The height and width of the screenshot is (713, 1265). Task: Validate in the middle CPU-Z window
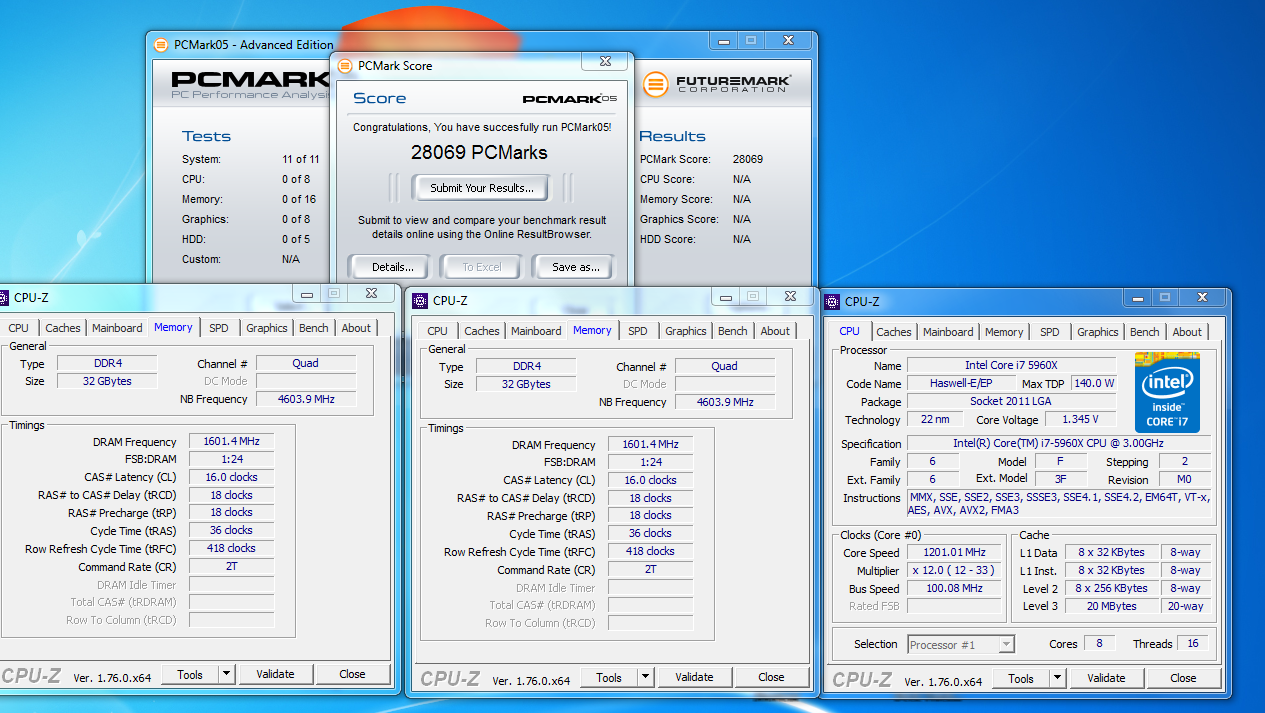click(694, 677)
